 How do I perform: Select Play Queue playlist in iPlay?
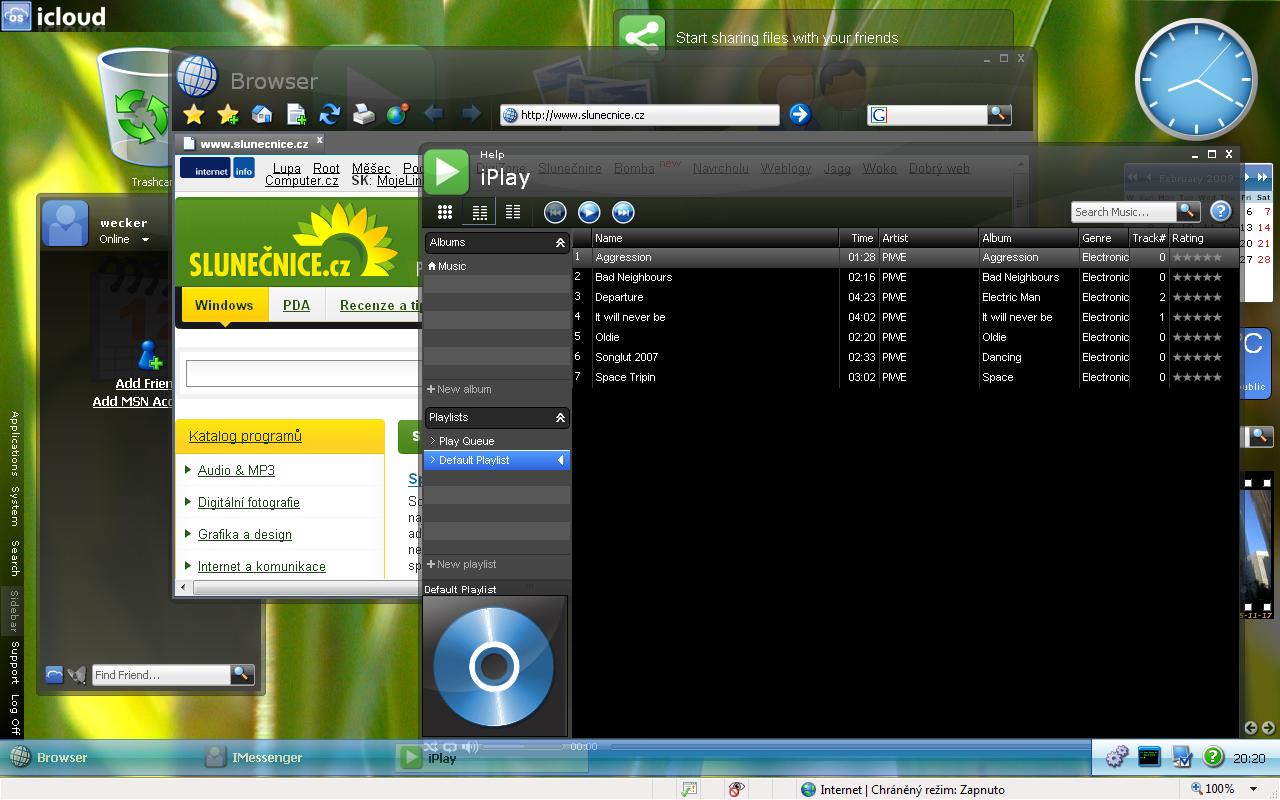click(x=497, y=441)
